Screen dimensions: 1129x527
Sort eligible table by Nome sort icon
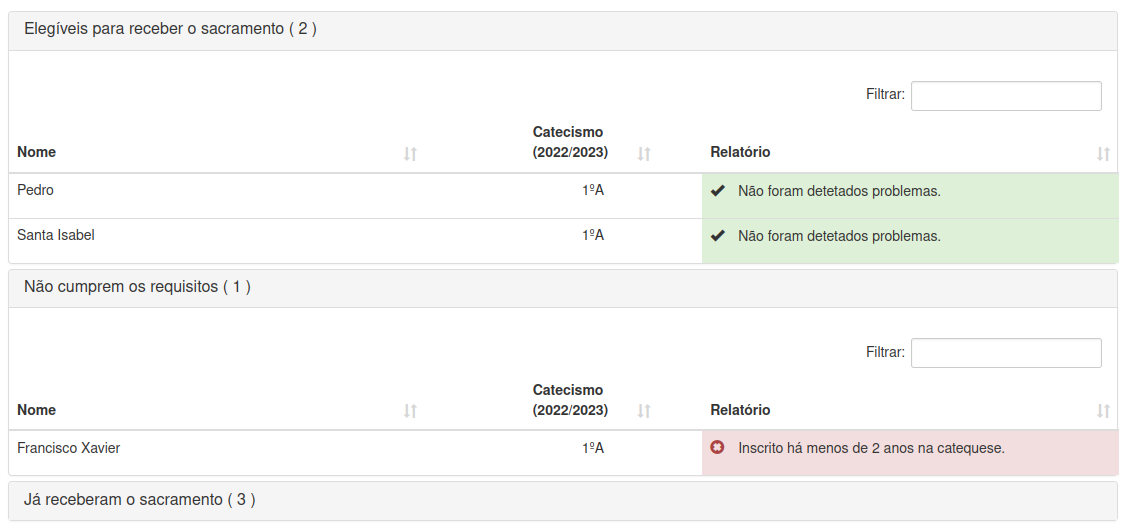point(410,154)
